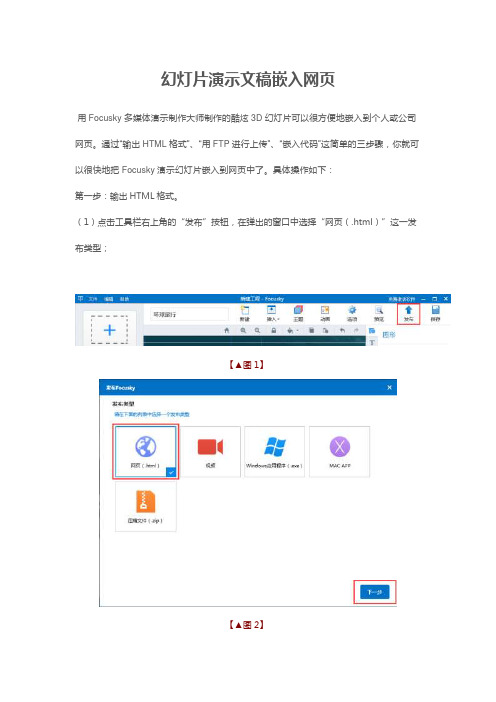The width and height of the screenshot is (496, 702).
Task: Close the 发布Focusky dialog
Action: (x=389, y=387)
